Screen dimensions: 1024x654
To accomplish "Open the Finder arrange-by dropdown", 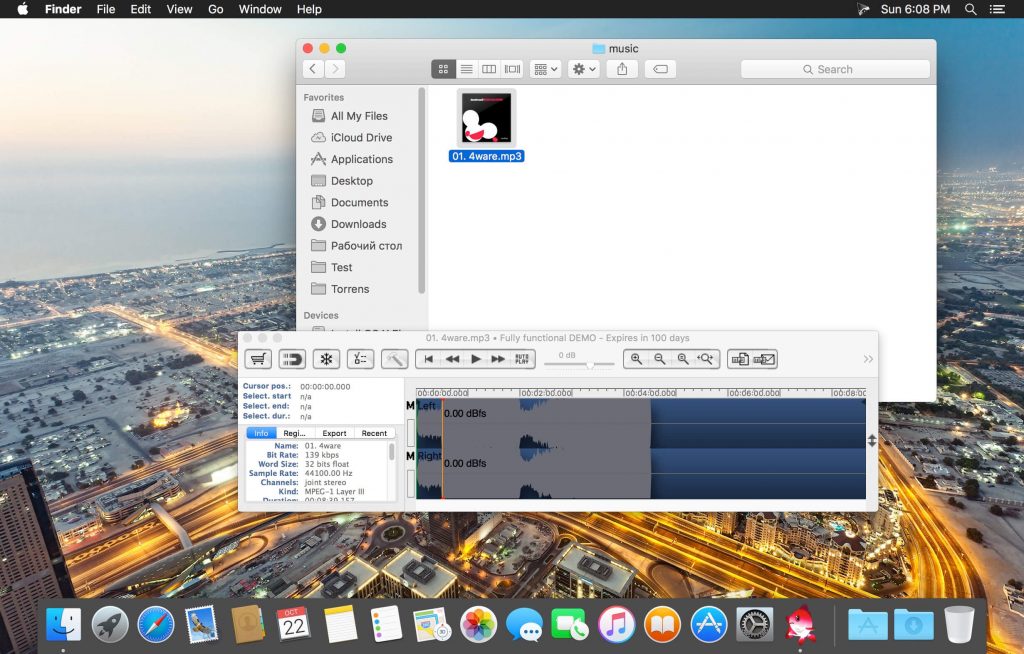I will (x=544, y=69).
